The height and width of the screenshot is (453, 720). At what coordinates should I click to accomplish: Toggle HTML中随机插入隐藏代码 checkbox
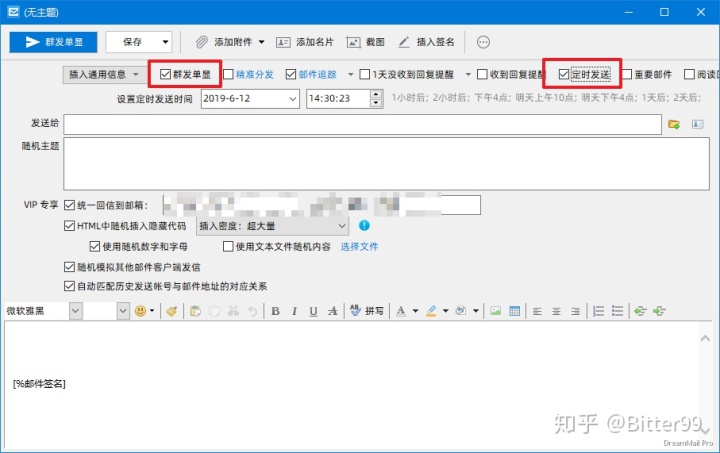point(69,226)
